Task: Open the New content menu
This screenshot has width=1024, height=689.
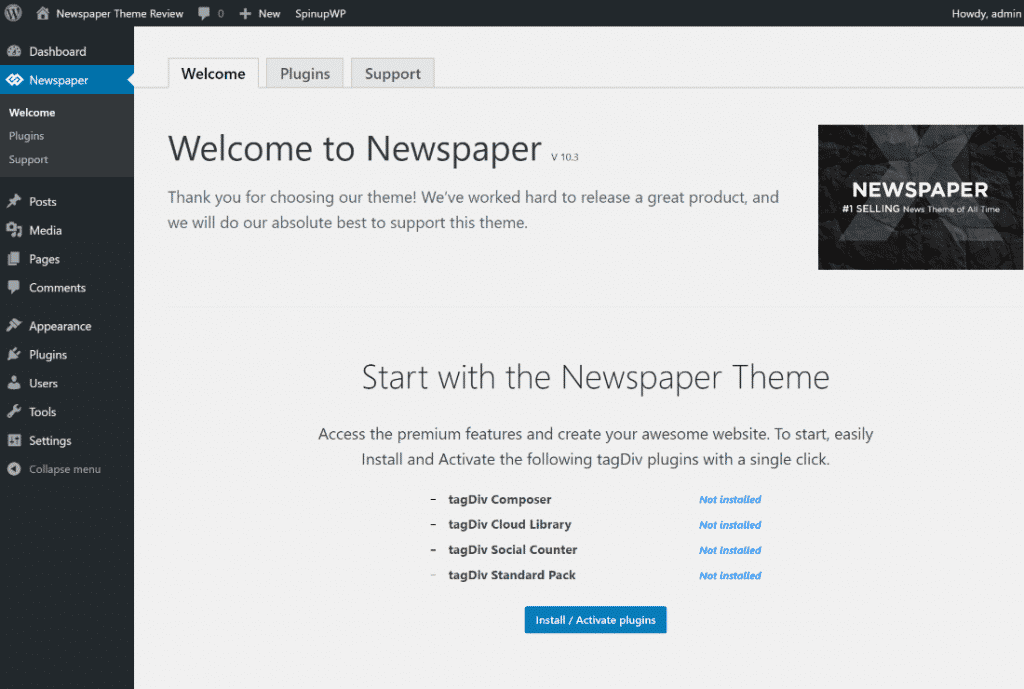Action: [x=269, y=14]
